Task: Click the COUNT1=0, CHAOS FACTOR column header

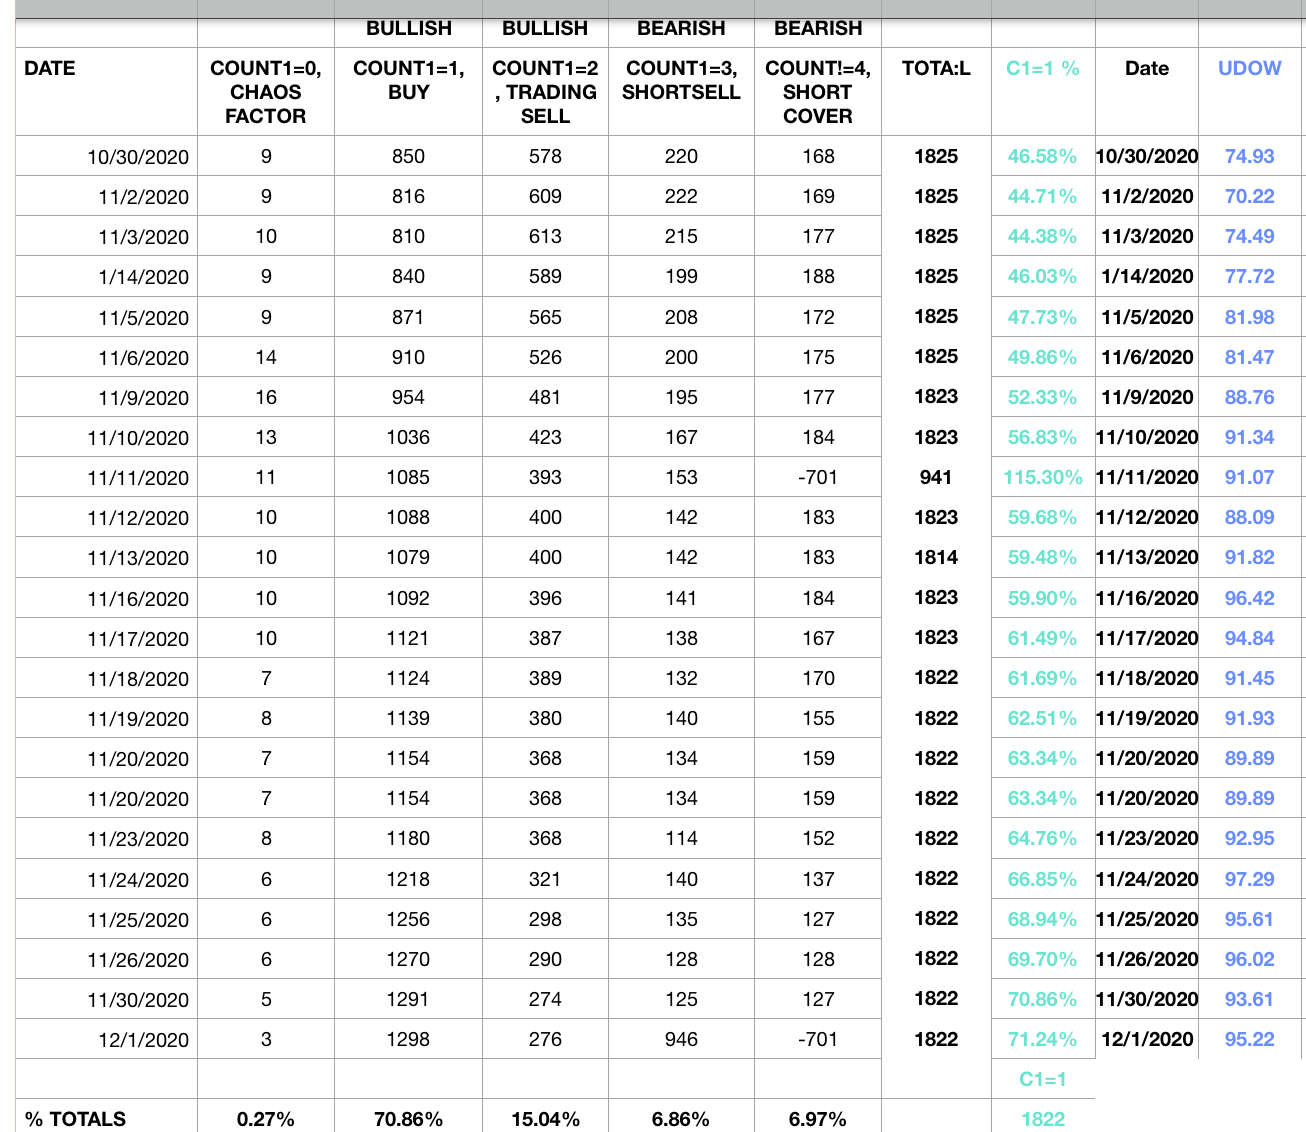Action: pos(266,92)
